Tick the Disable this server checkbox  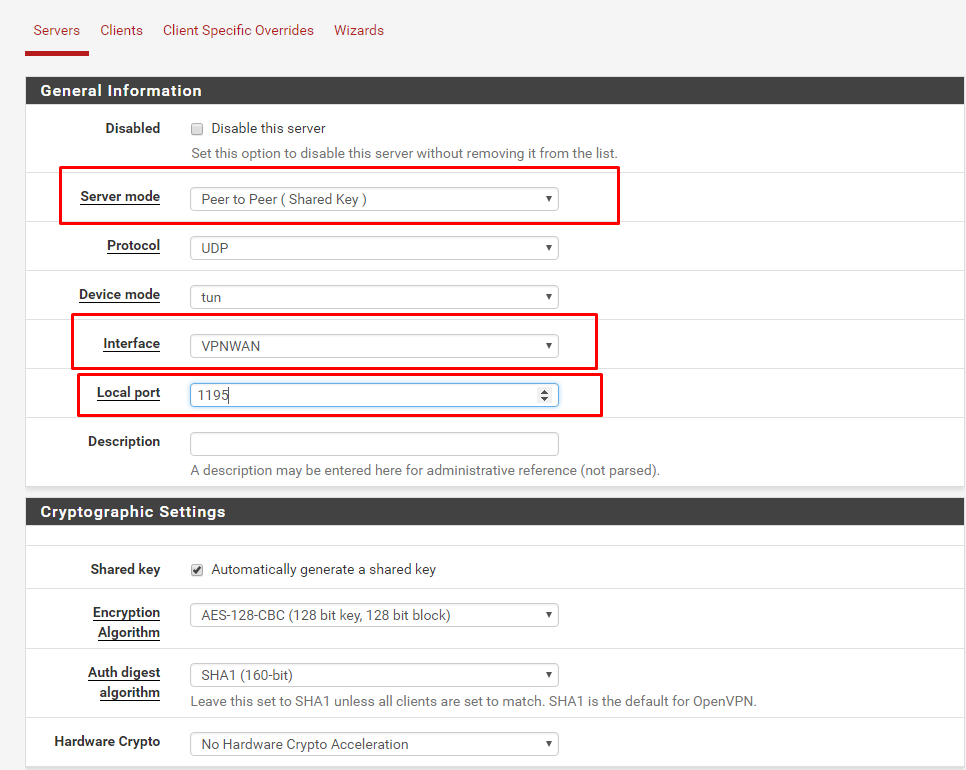(197, 129)
